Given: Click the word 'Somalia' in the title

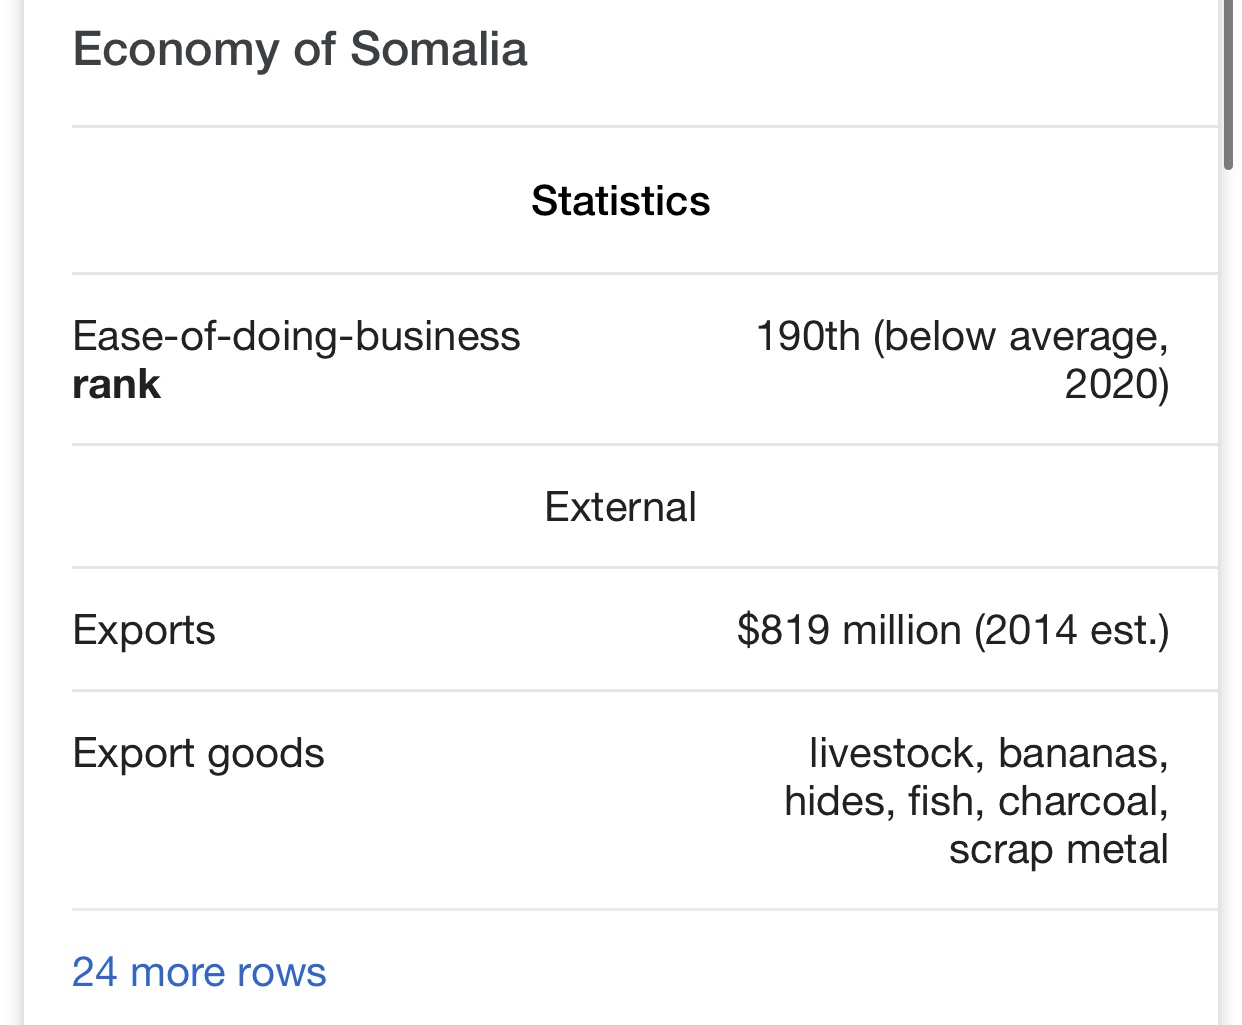Looking at the screenshot, I should [x=439, y=50].
